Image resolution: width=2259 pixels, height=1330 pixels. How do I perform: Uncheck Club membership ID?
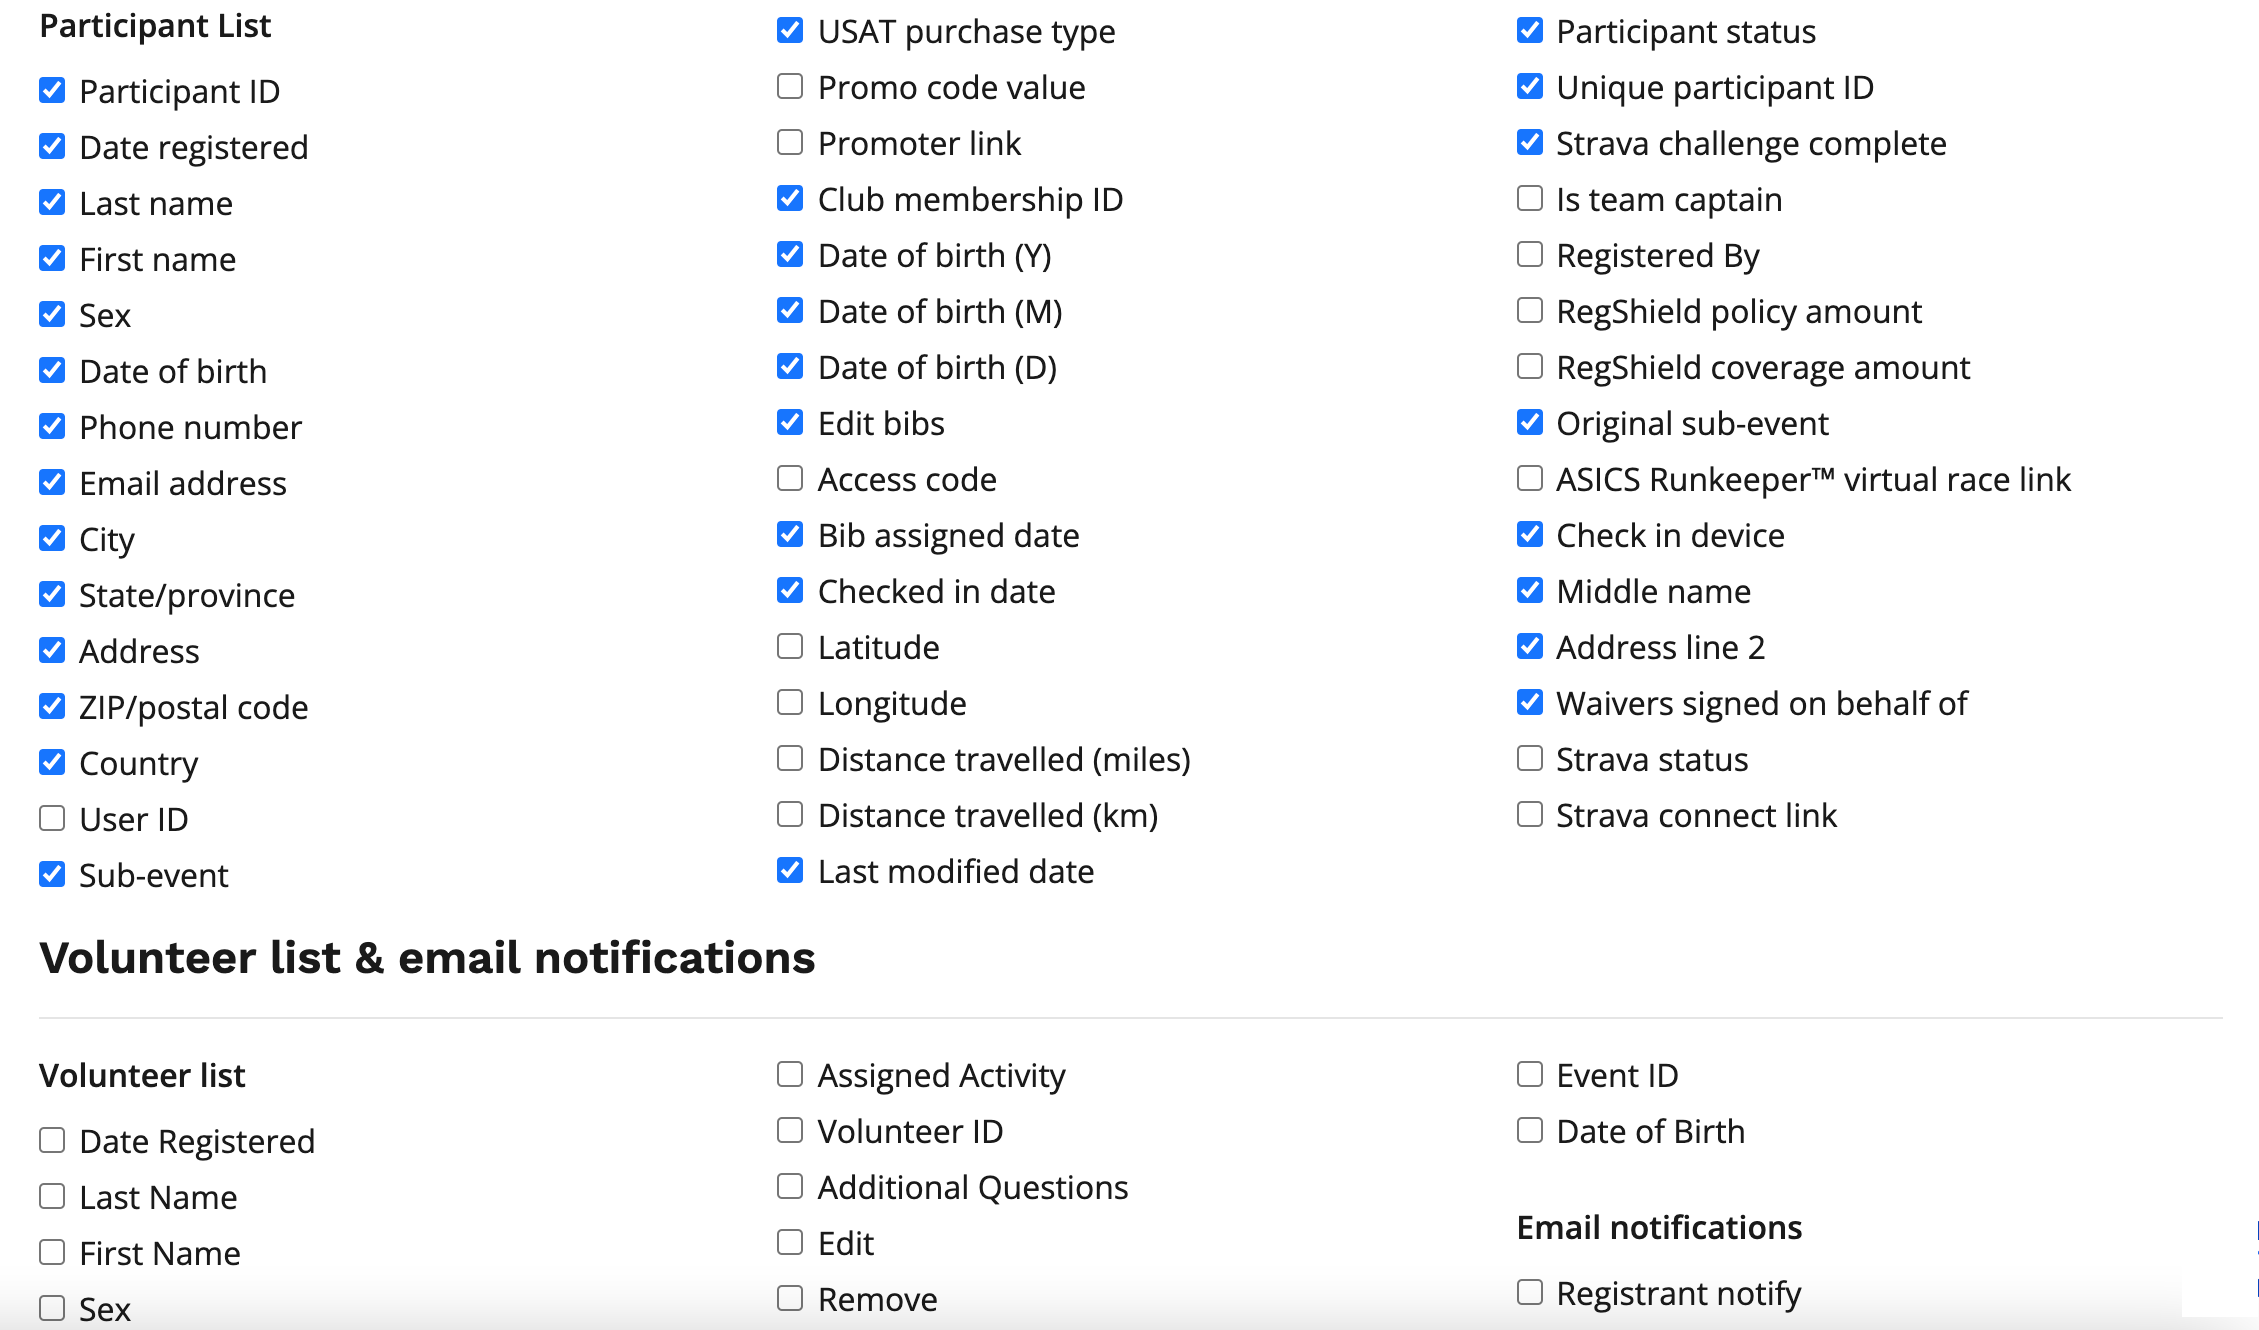click(x=790, y=199)
